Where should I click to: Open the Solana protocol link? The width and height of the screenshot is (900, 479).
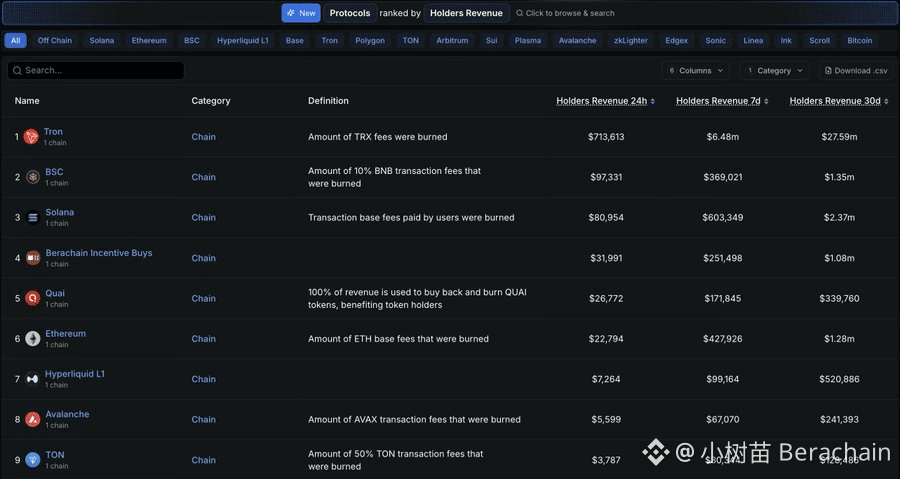pos(60,212)
